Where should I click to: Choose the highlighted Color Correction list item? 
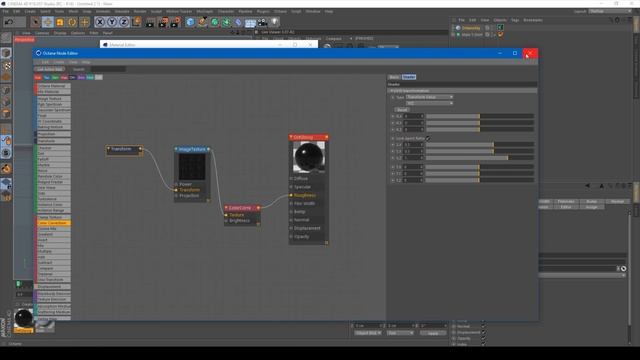pos(53,223)
